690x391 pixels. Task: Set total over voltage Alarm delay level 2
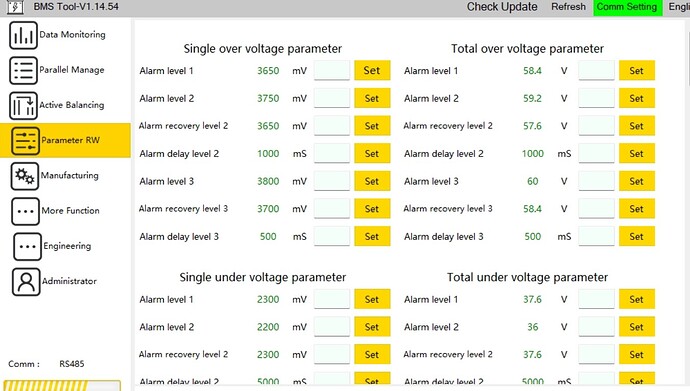click(x=637, y=153)
